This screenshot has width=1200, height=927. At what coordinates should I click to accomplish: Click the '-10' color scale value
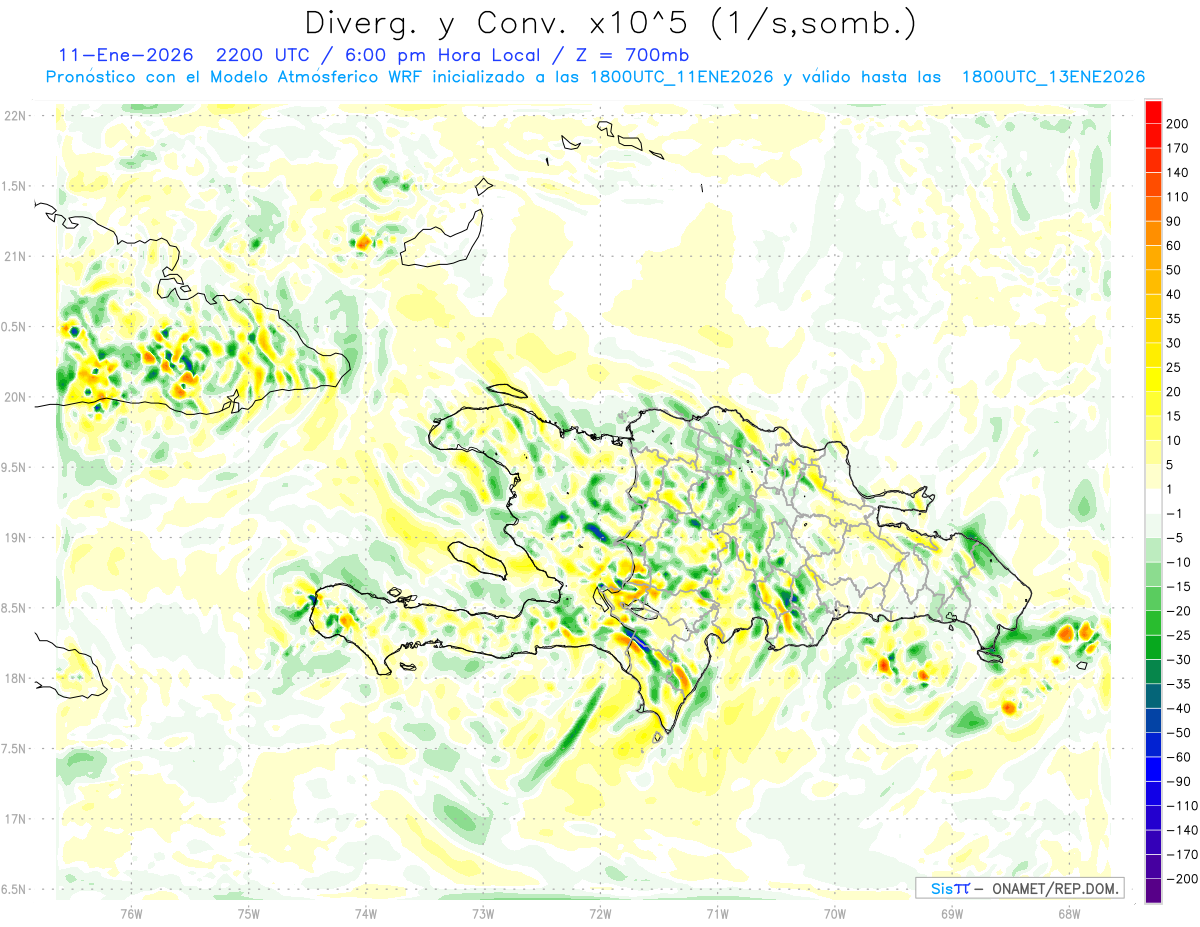[1178, 563]
